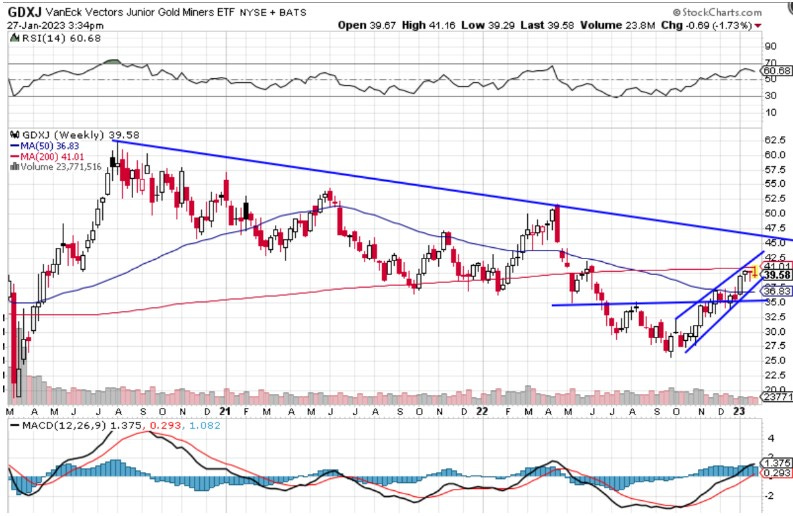
Task: Click the candlestick icon beside GDXJ (Weekly)
Action: [15, 135]
